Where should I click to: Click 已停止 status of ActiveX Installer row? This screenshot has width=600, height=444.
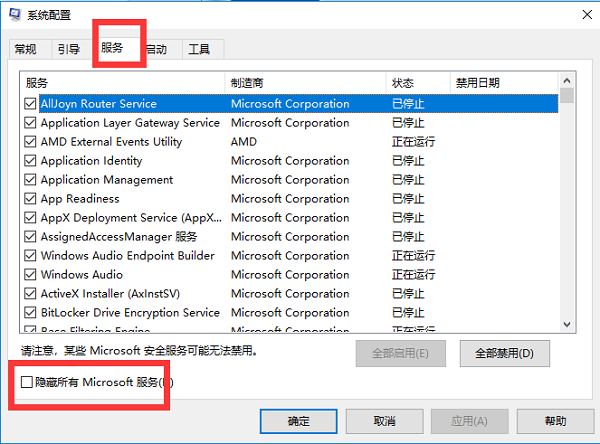tap(408, 294)
